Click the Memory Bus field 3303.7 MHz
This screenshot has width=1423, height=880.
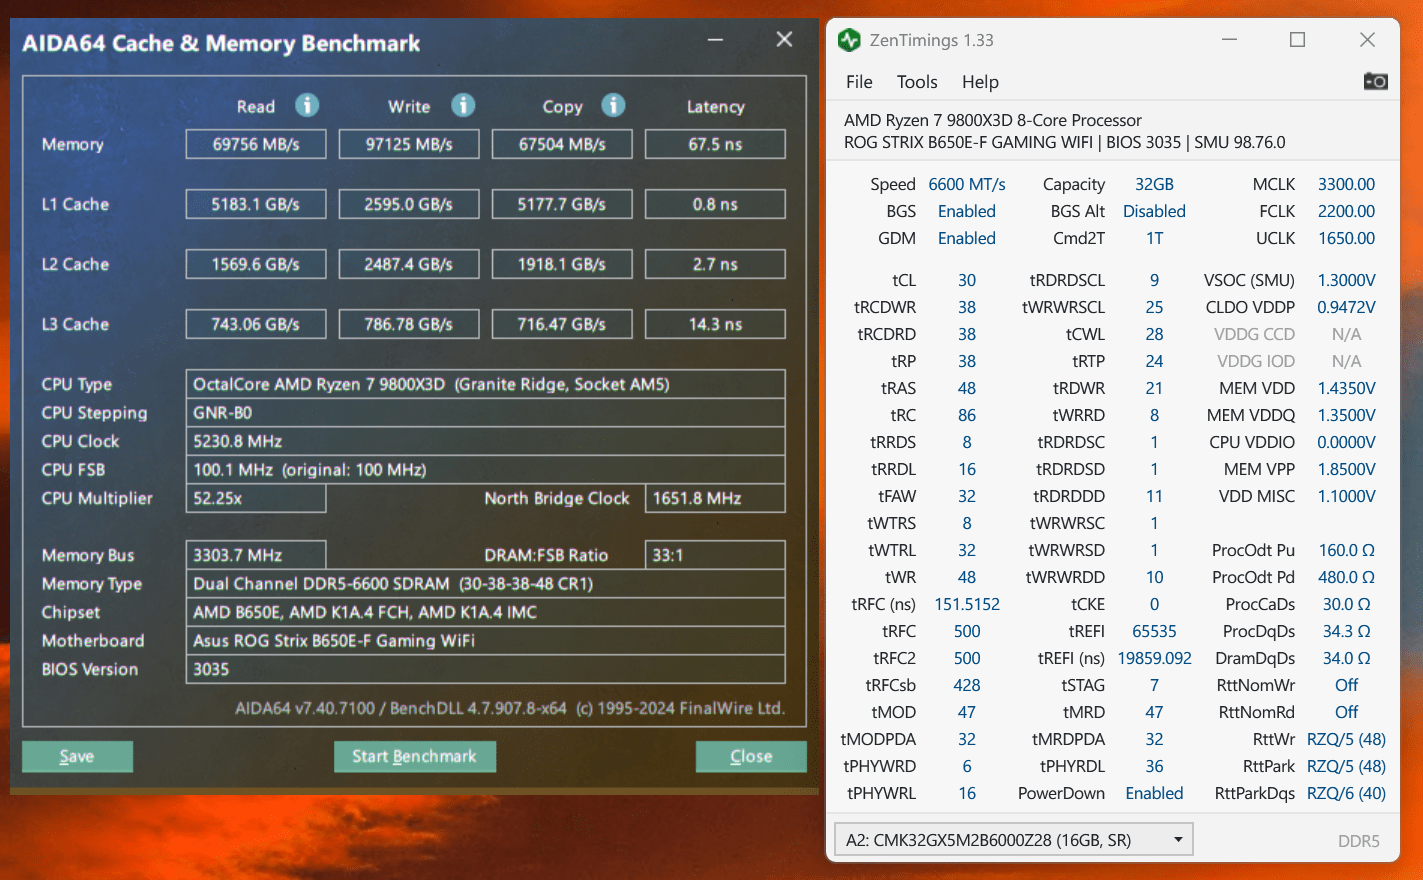pos(256,555)
